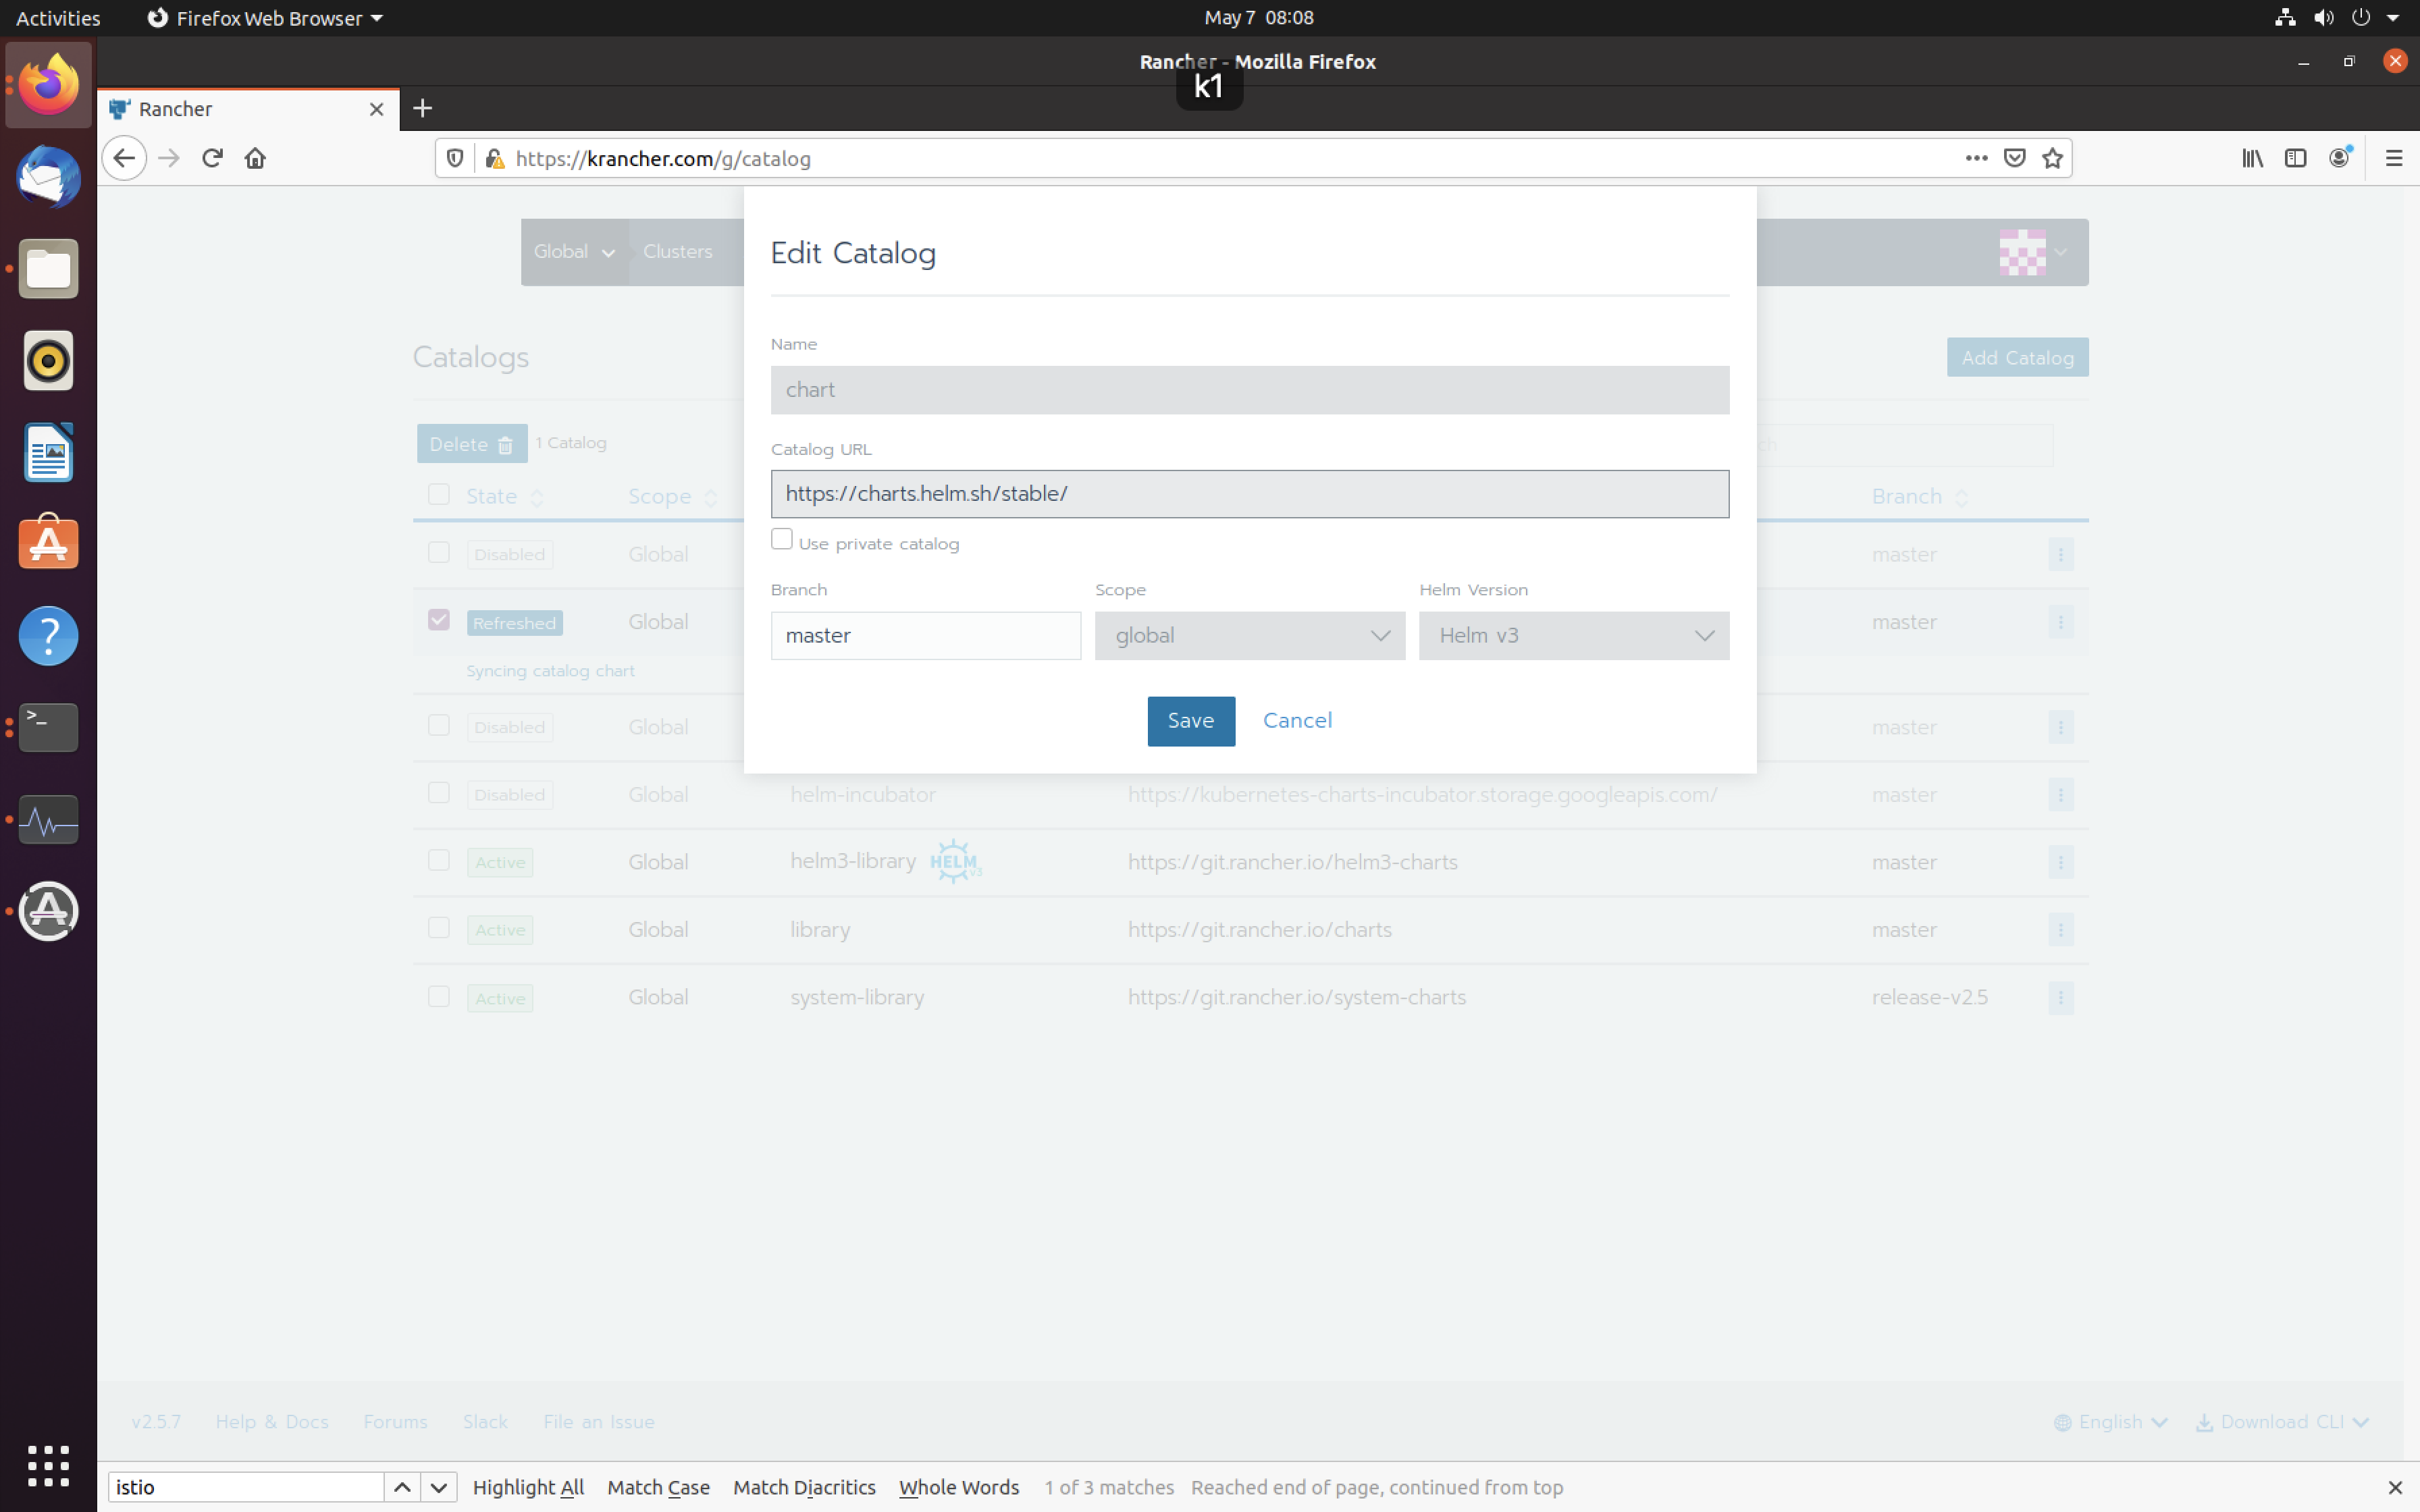Image resolution: width=2420 pixels, height=1512 pixels.
Task: Sort by Scope column header
Action: [x=672, y=497]
